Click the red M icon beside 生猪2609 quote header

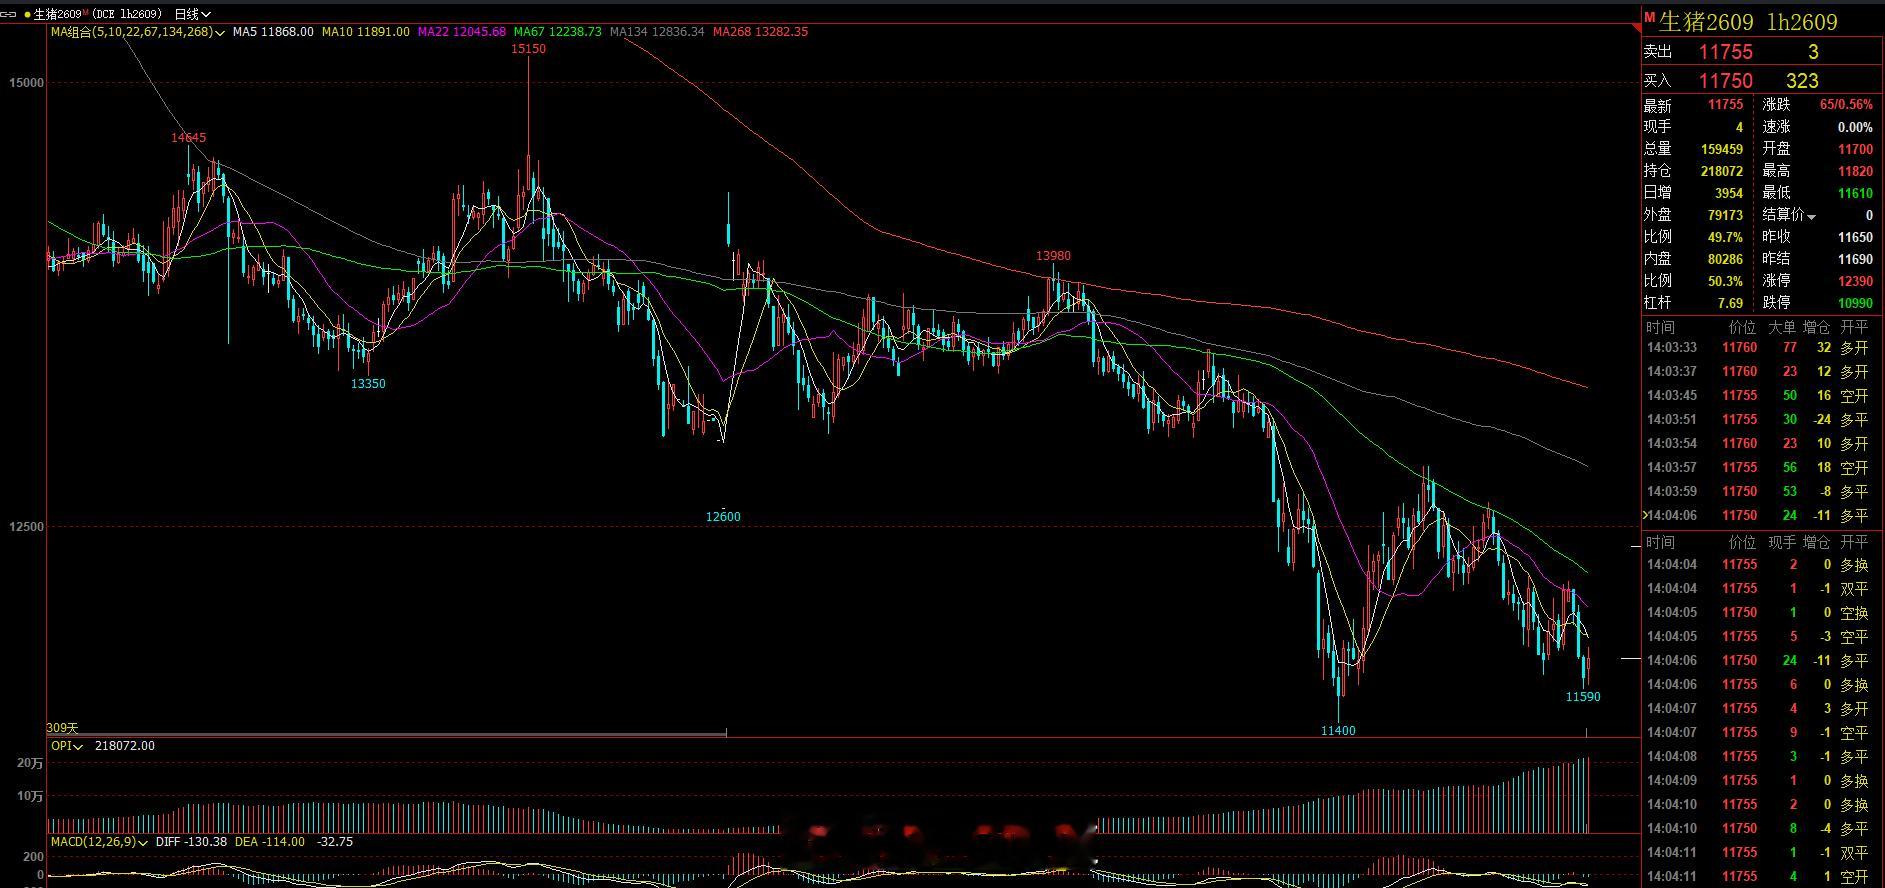click(x=1650, y=17)
